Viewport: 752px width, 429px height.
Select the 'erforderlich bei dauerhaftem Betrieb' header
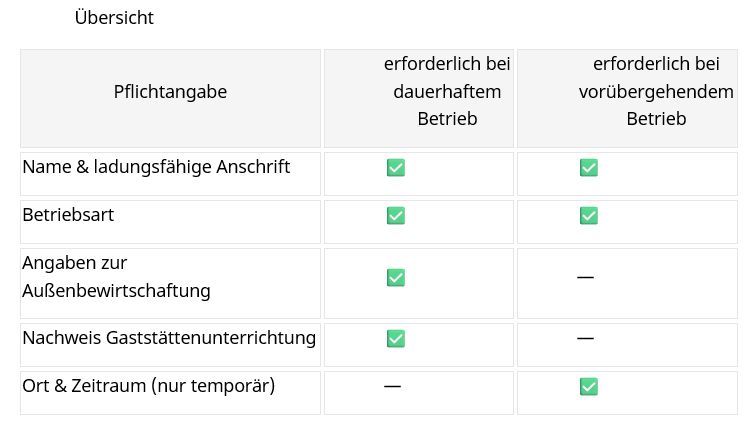tap(446, 92)
